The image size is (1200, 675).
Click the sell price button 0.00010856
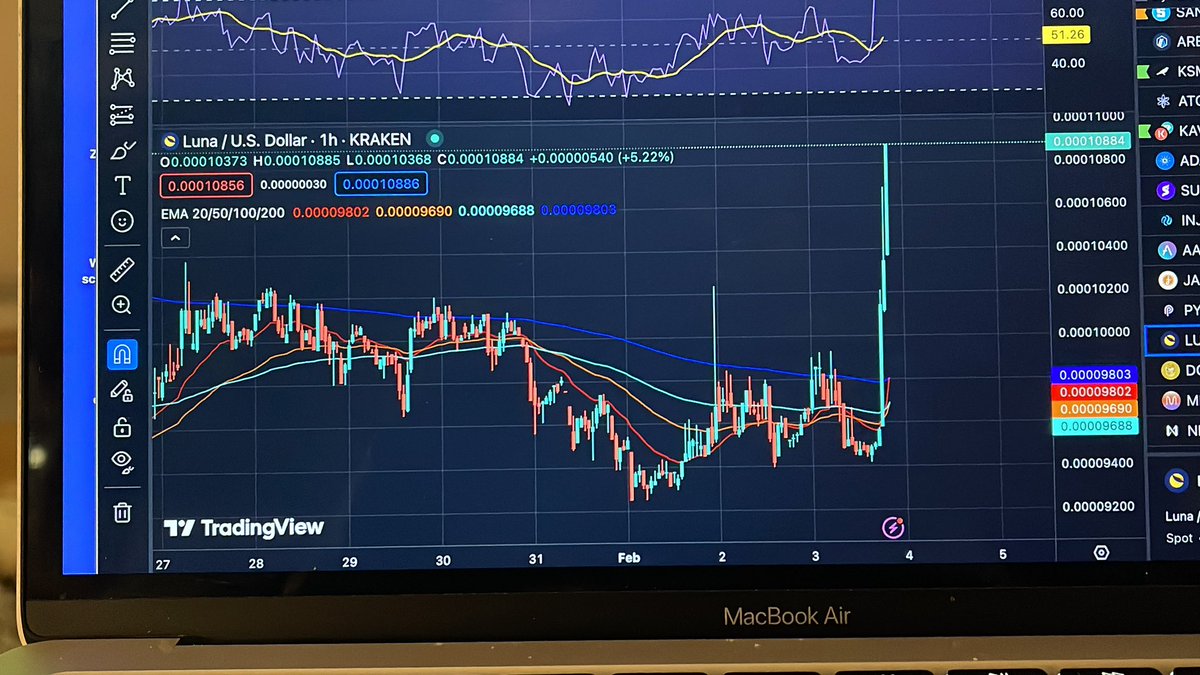[x=205, y=184]
